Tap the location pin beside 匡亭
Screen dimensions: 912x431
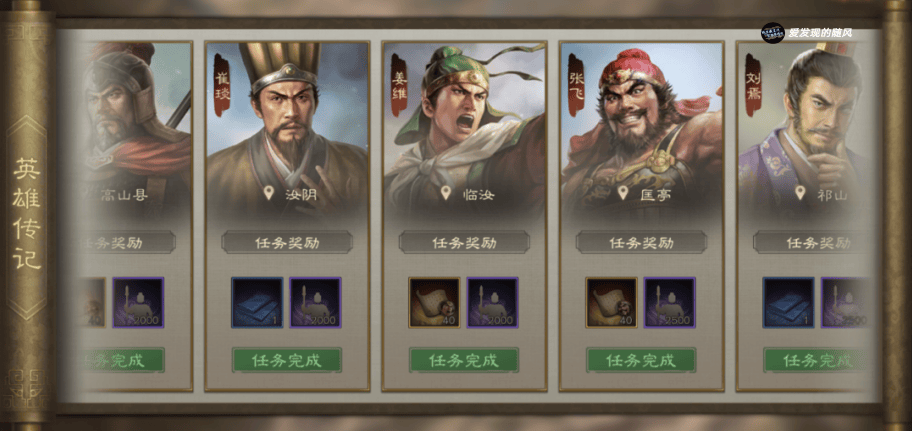(x=623, y=193)
